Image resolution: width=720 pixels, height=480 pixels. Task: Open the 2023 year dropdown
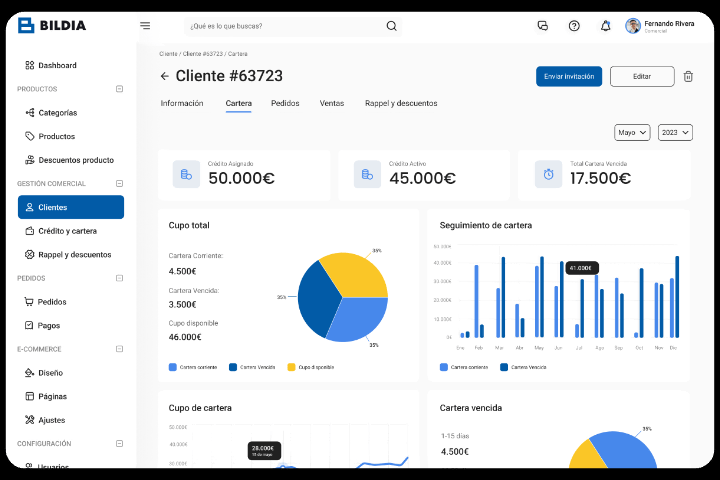point(675,132)
